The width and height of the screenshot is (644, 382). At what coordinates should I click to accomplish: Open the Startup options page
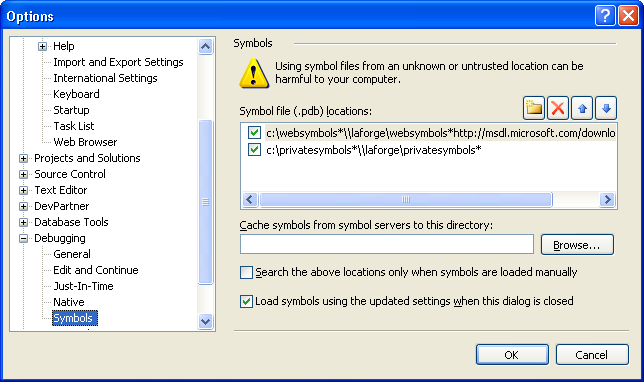click(71, 110)
